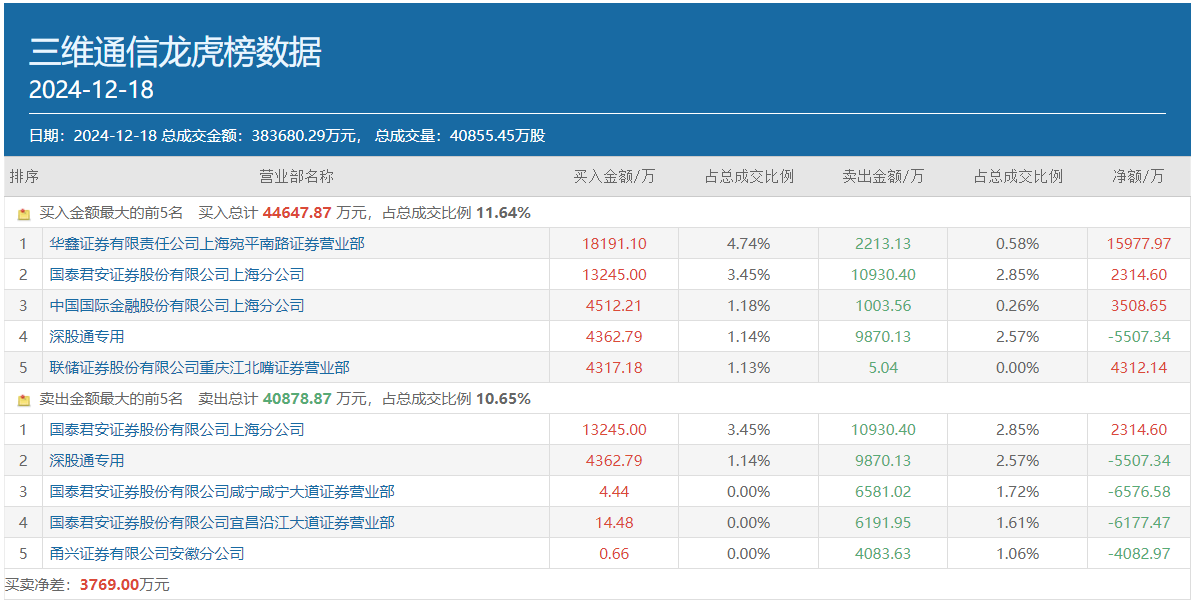This screenshot has height=605, width=1195.
Task: Open 甬兴证券有限公司安徽分公司 link
Action: pos(147,553)
